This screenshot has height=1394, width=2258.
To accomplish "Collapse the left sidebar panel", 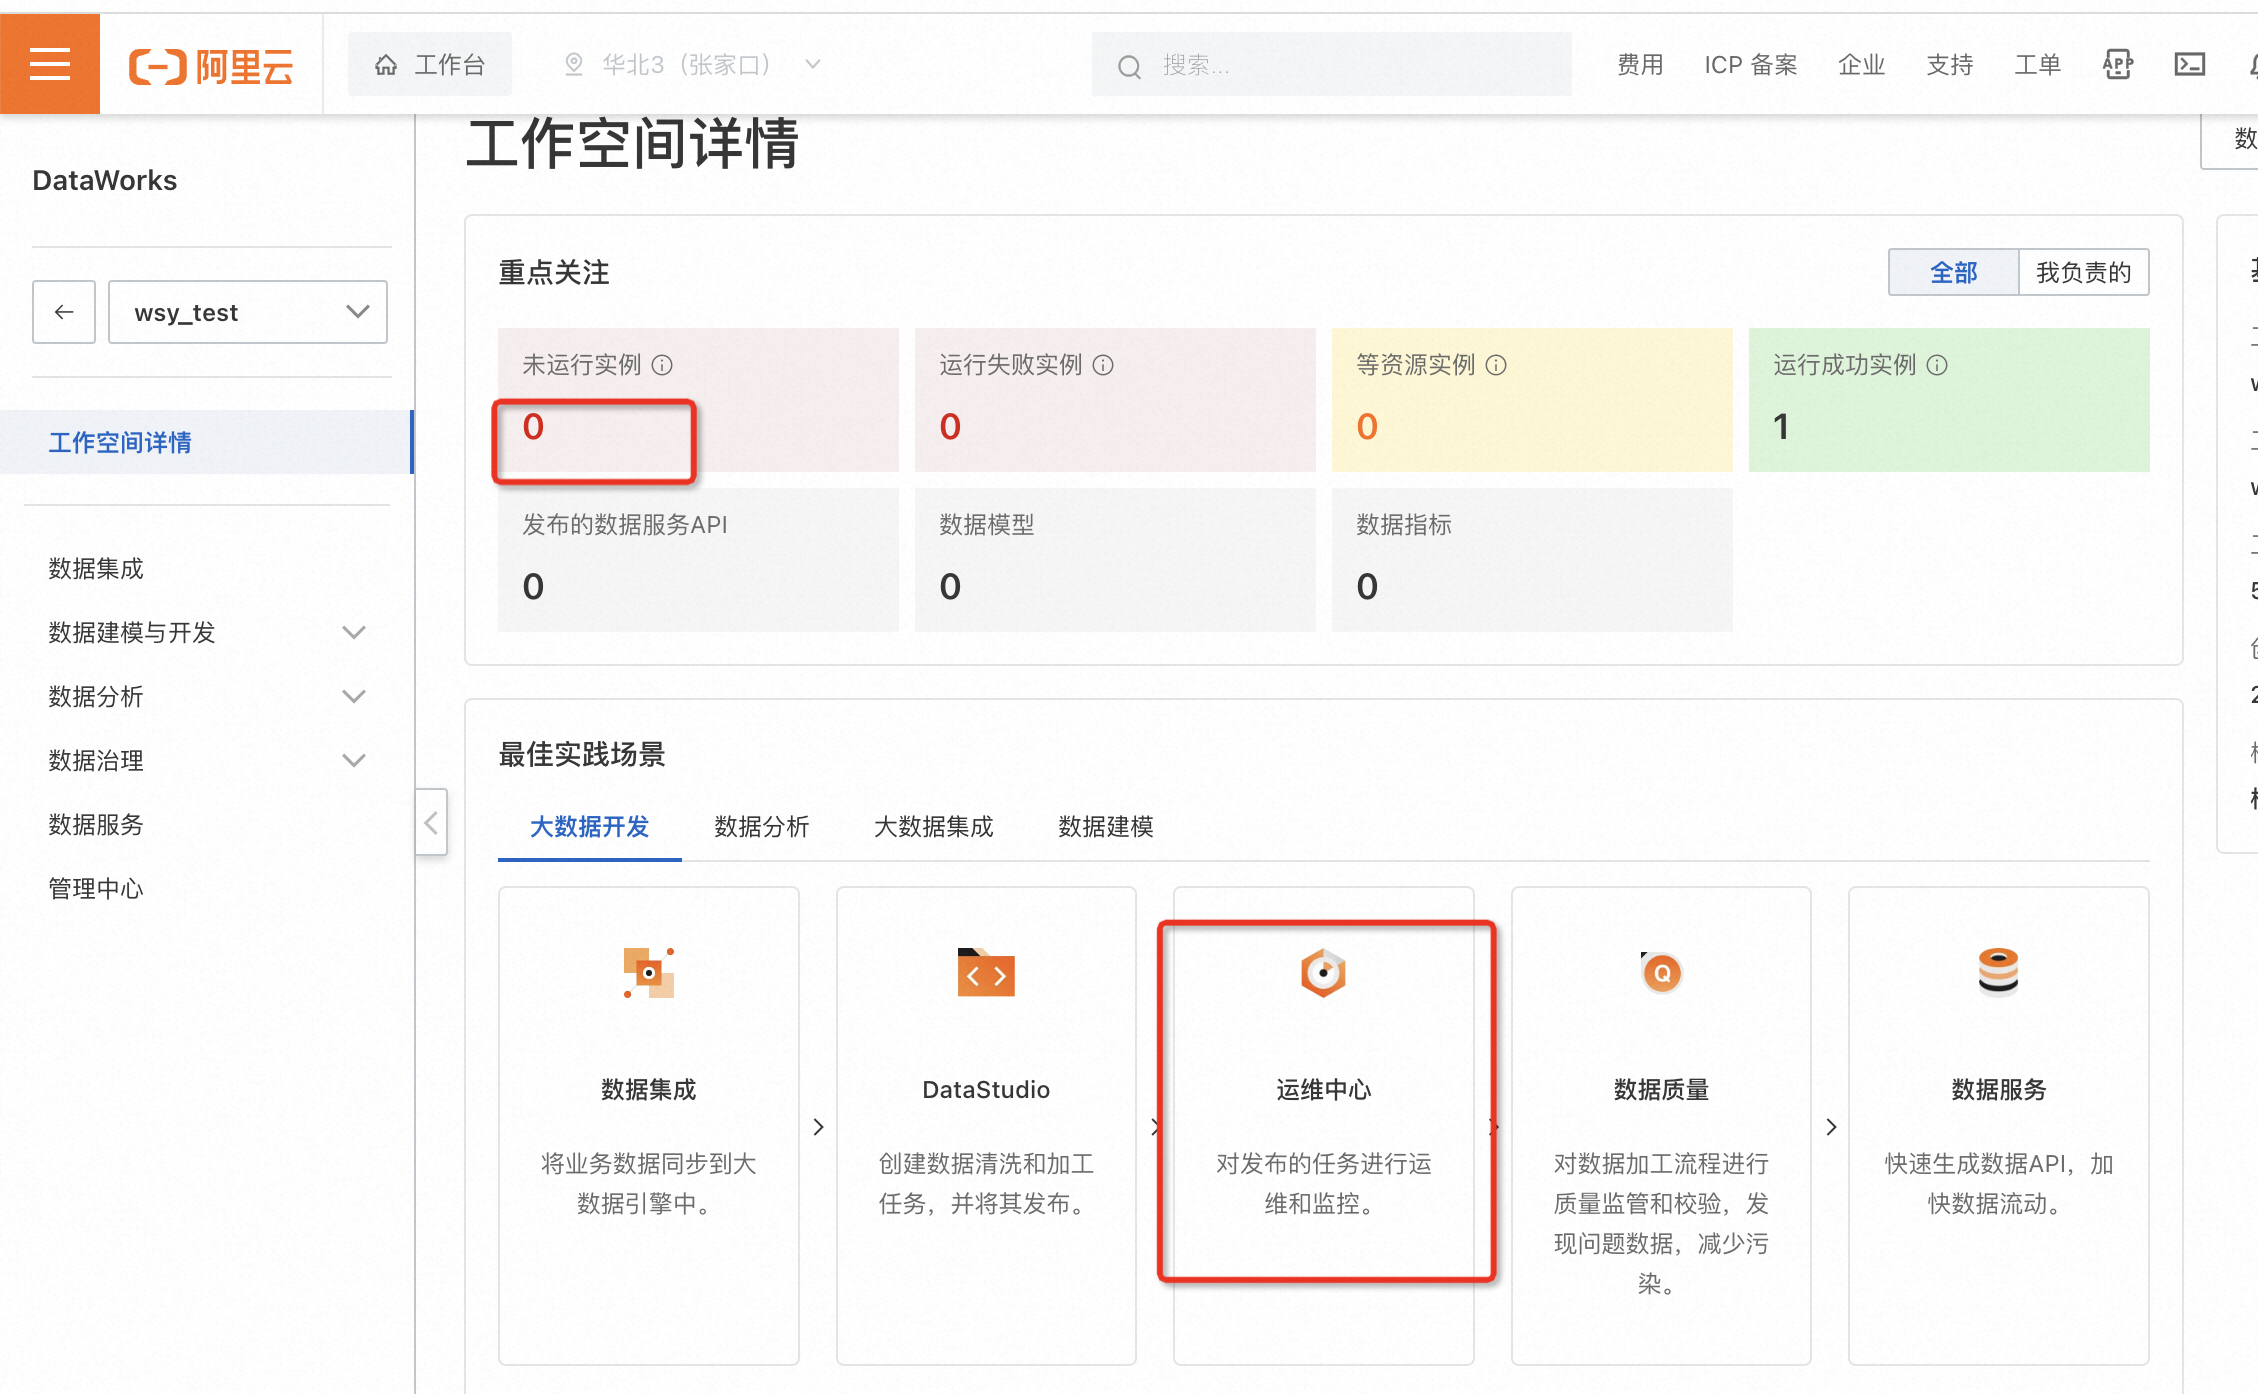I will pyautogui.click(x=431, y=823).
